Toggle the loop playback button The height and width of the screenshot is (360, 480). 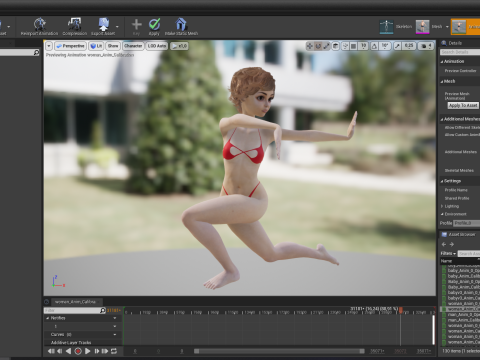(x=114, y=351)
